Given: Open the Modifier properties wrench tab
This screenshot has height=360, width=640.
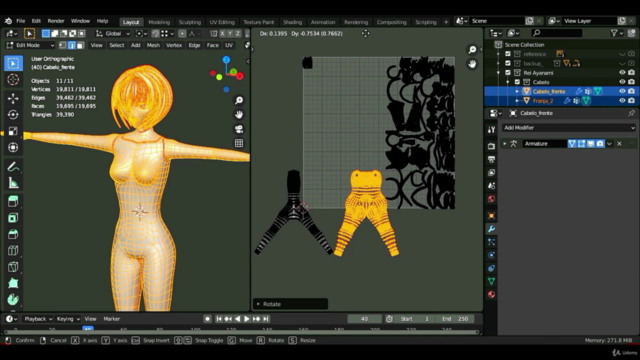Looking at the screenshot, I should point(491,229).
